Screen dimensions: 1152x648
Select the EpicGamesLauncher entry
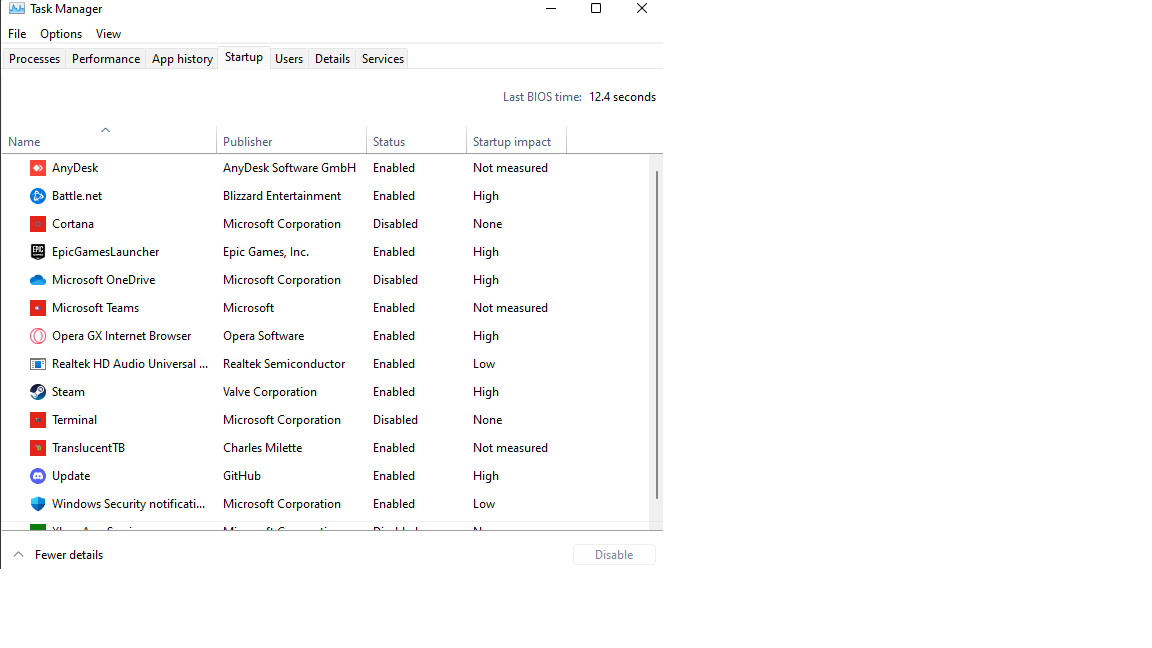(x=326, y=252)
